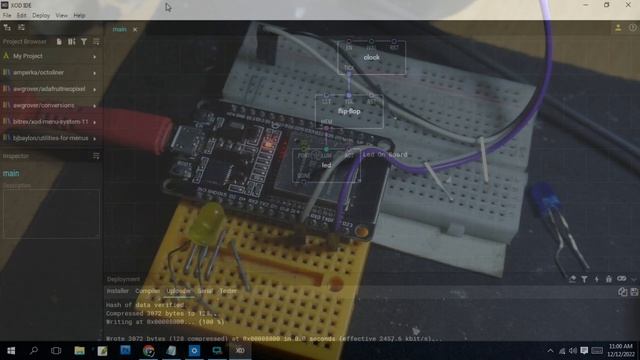The image size is (640, 360).
Task: Open File Explorer from the taskbar
Action: click(x=79, y=351)
